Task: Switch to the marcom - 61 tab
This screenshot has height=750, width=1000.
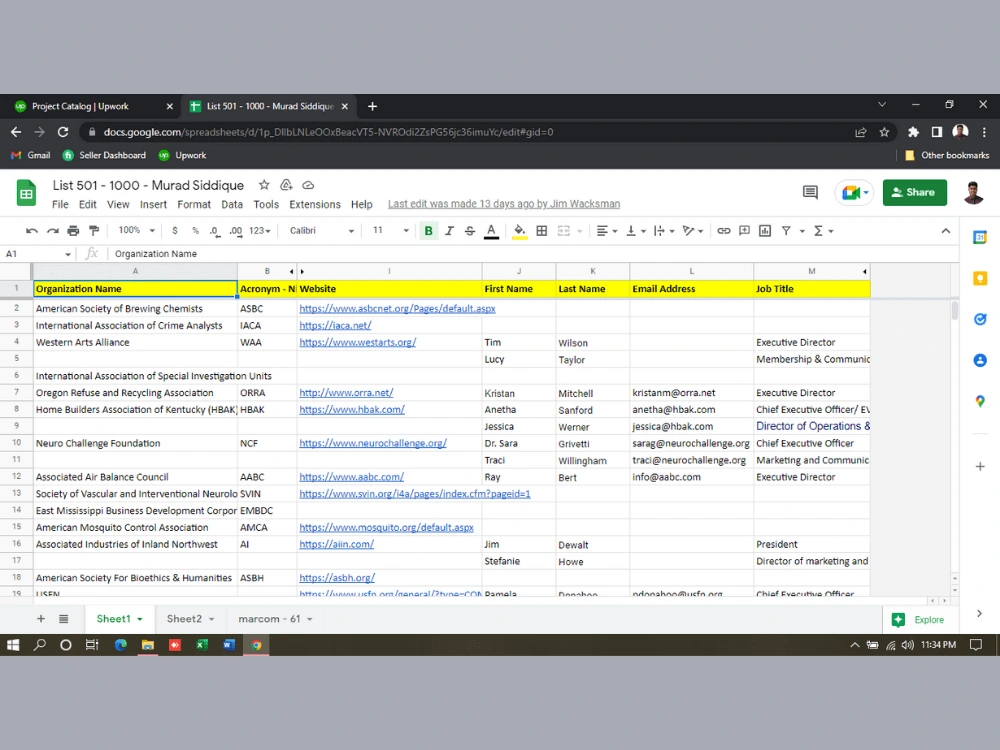Action: point(275,619)
